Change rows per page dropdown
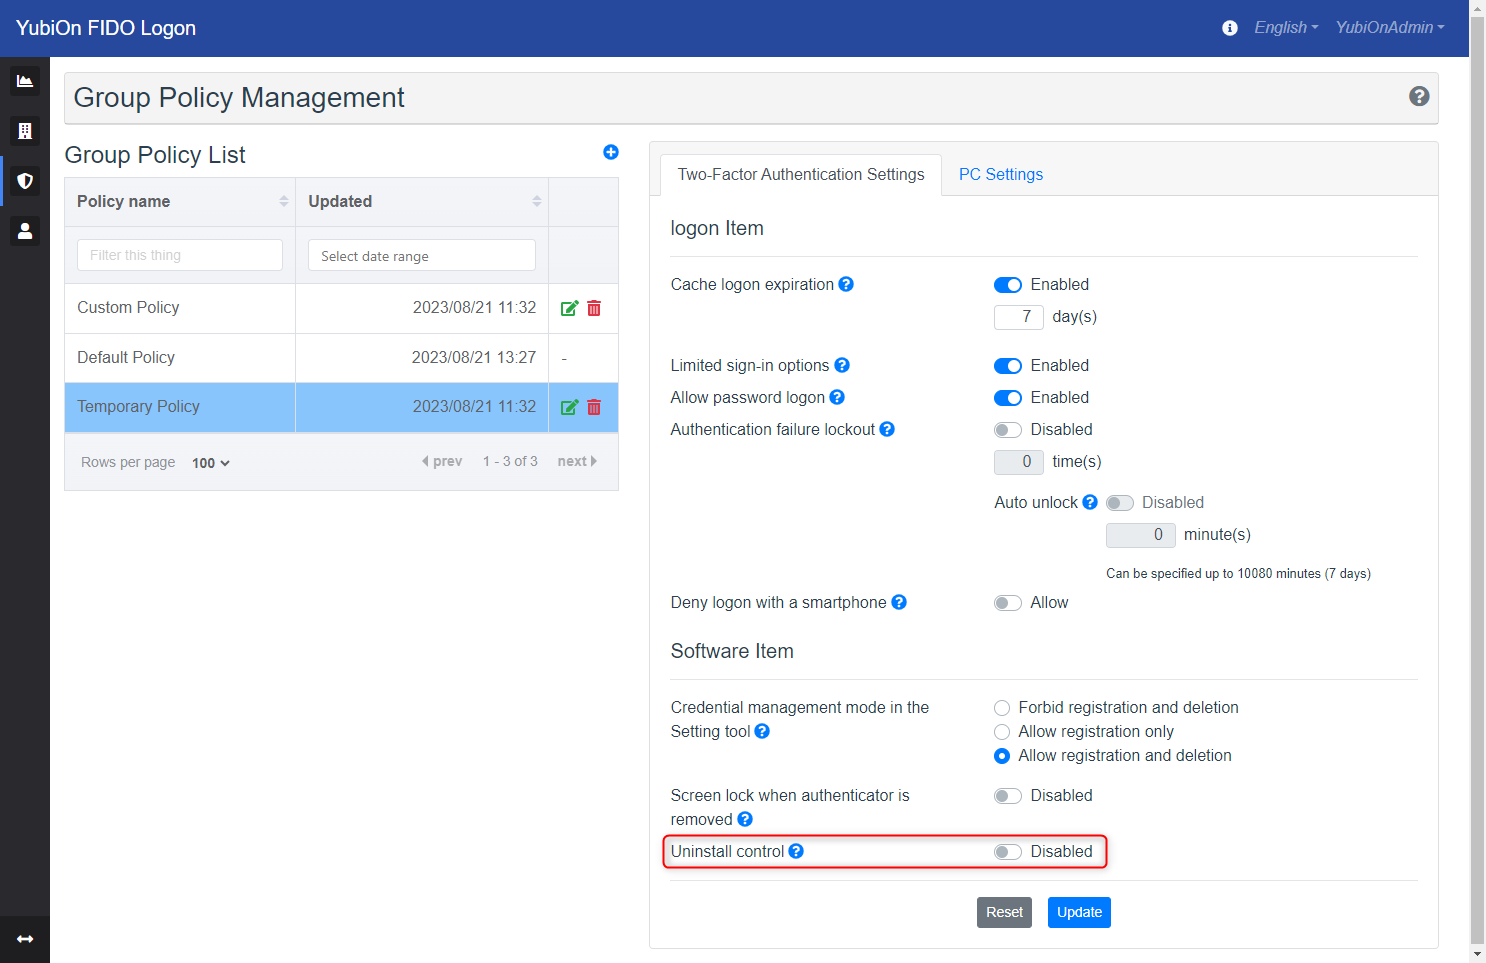The height and width of the screenshot is (963, 1486). click(x=210, y=463)
